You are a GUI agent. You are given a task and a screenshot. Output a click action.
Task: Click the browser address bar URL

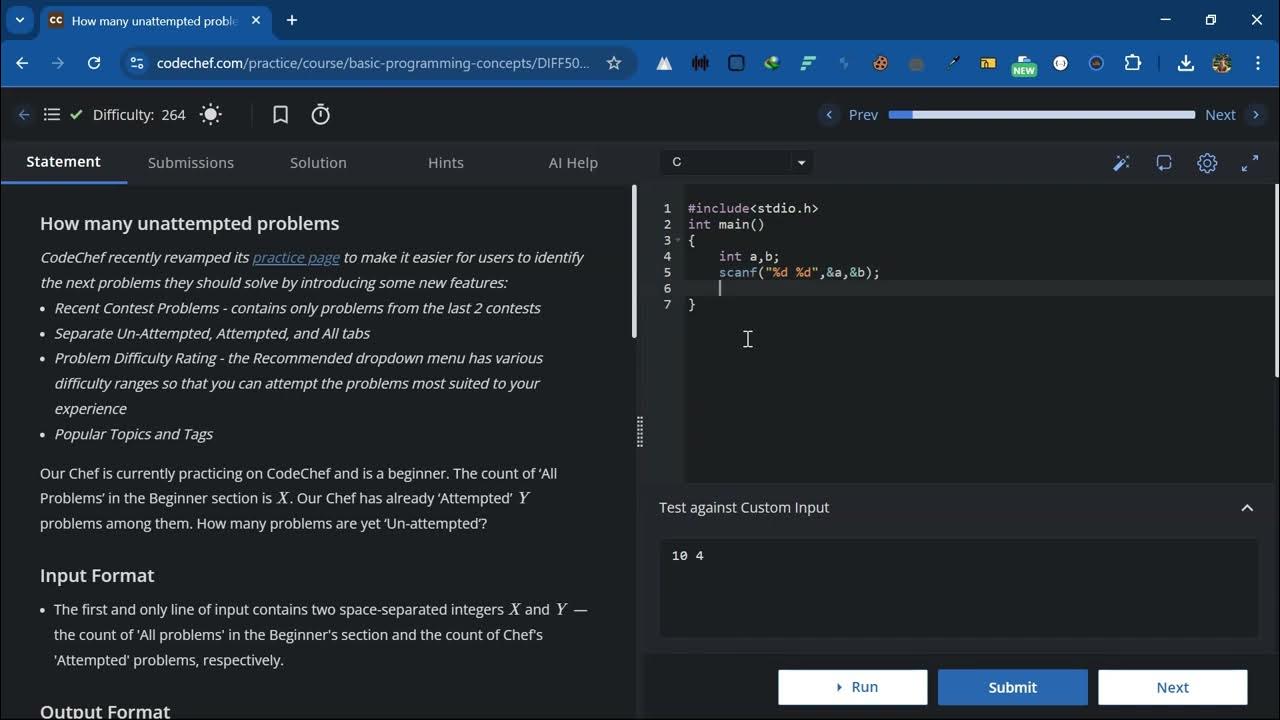point(373,63)
